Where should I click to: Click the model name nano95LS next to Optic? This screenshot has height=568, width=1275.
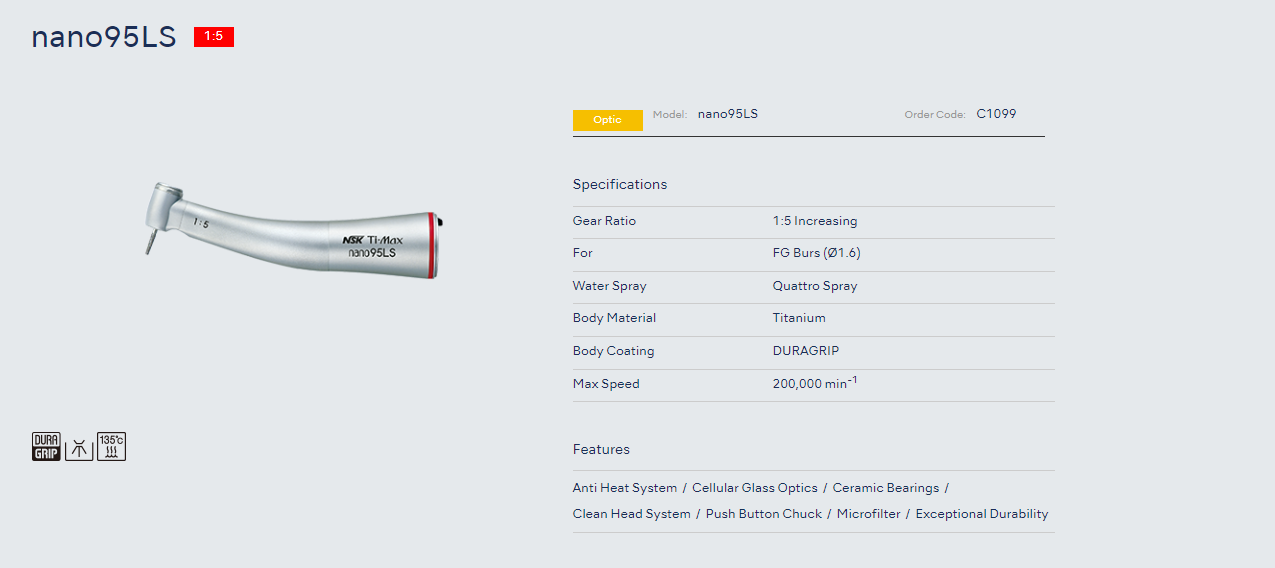click(727, 114)
